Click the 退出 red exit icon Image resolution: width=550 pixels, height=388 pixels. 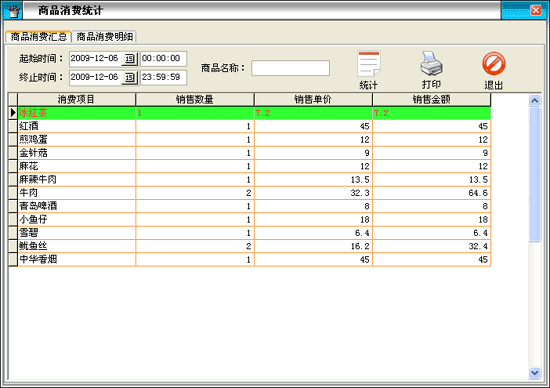click(494, 63)
